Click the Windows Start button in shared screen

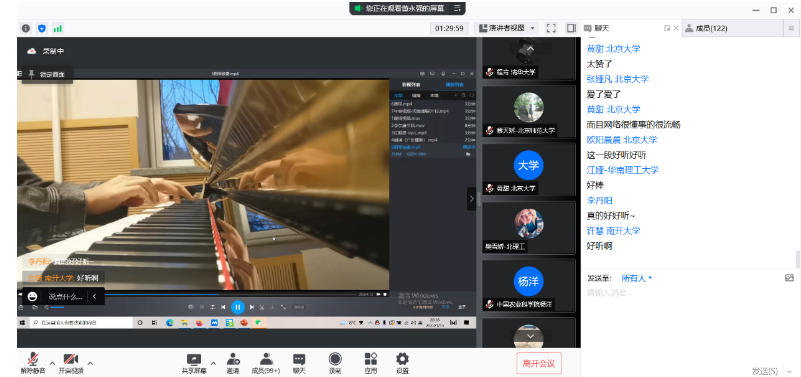click(22, 323)
